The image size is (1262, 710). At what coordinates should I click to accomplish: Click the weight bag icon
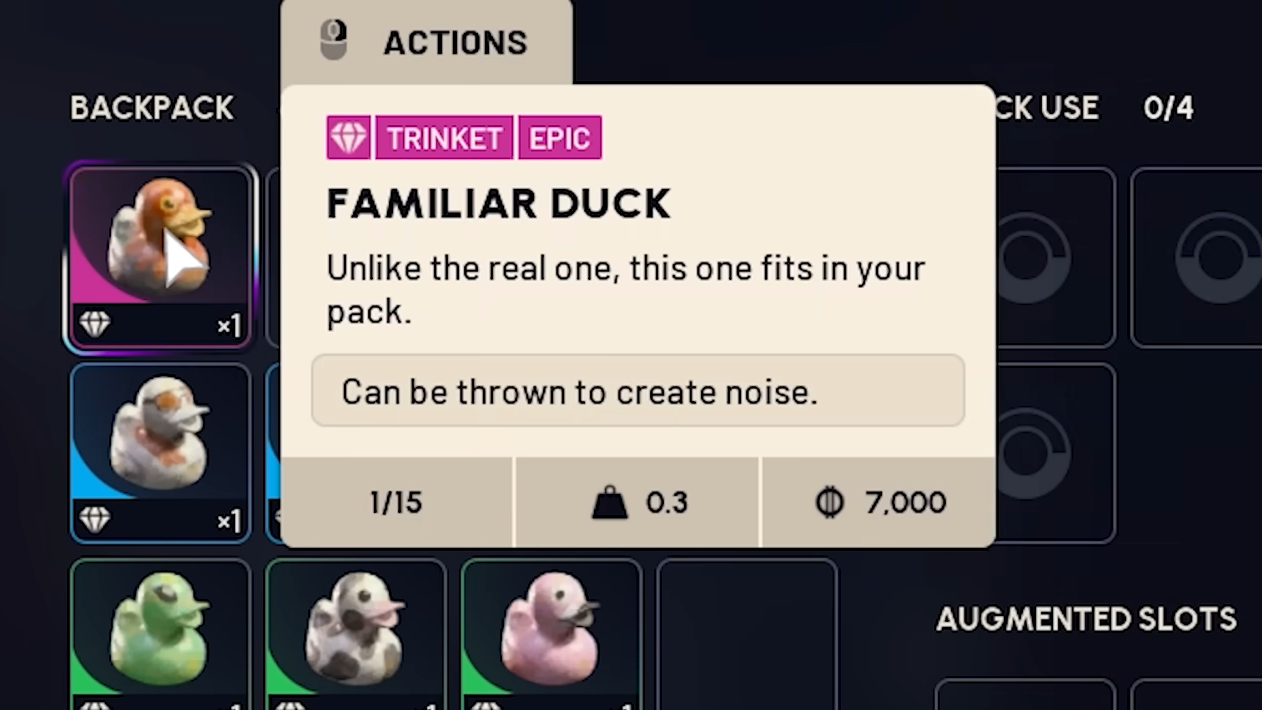pos(609,503)
